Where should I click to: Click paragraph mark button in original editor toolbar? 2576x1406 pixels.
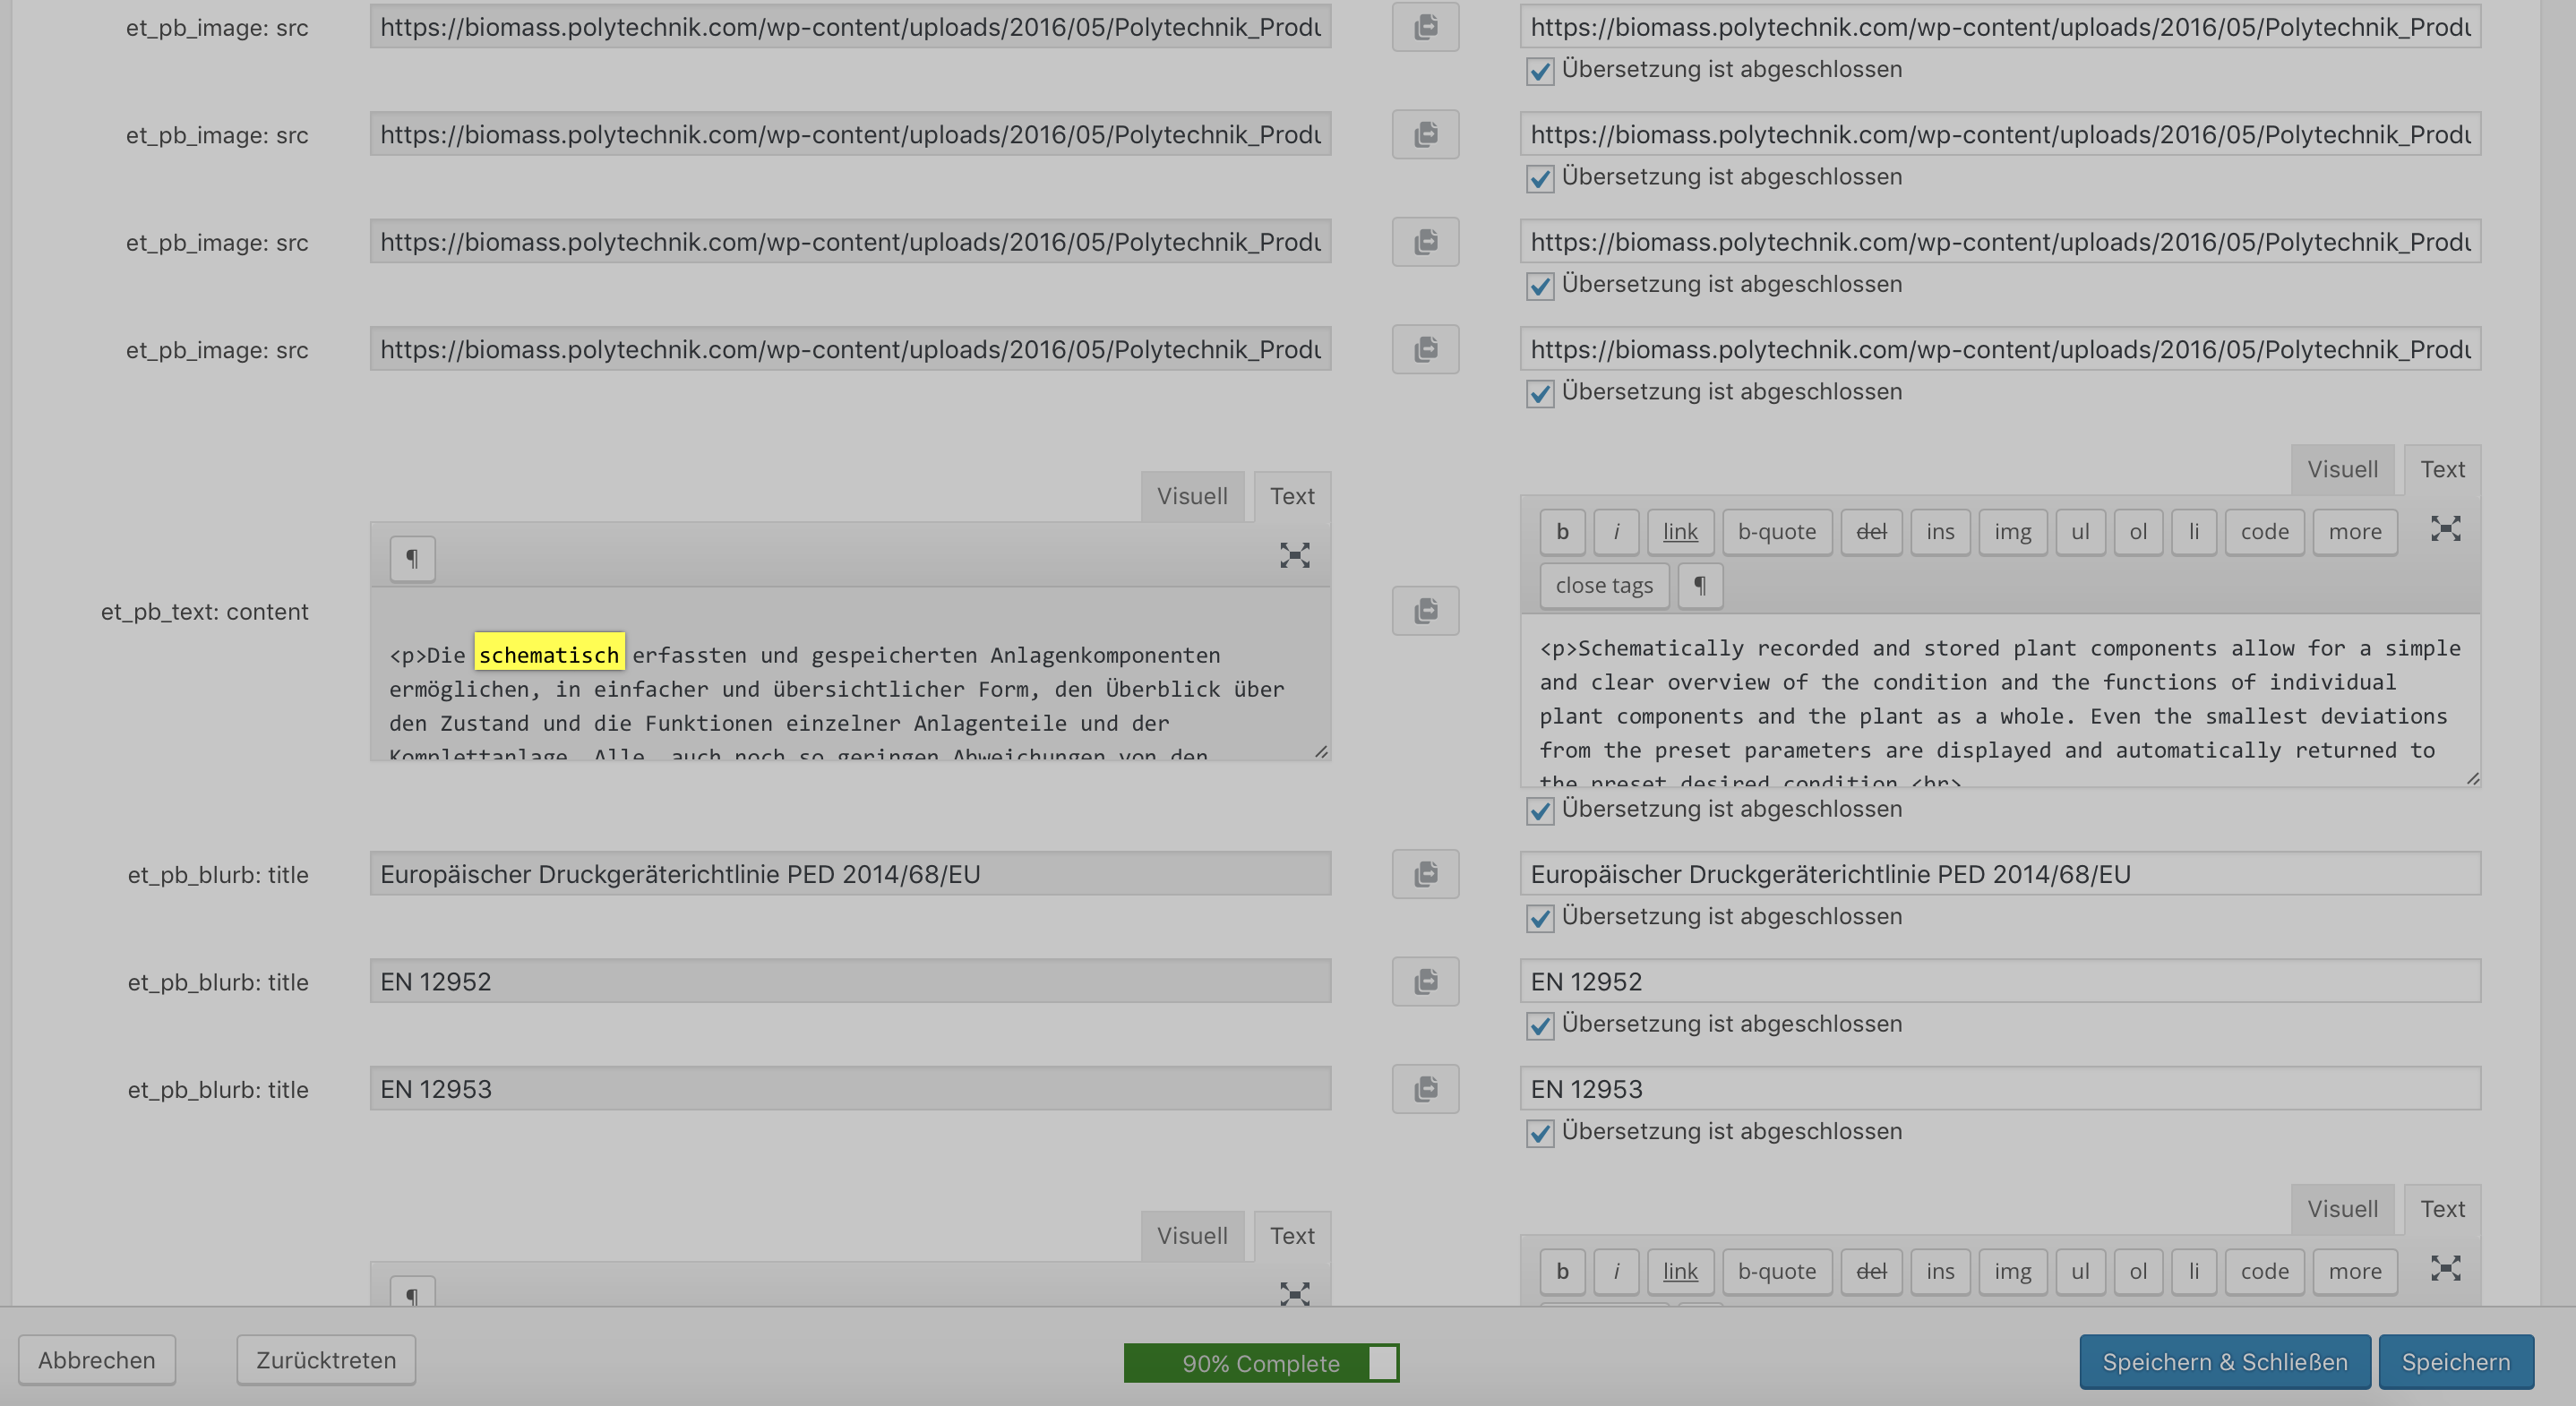click(412, 558)
